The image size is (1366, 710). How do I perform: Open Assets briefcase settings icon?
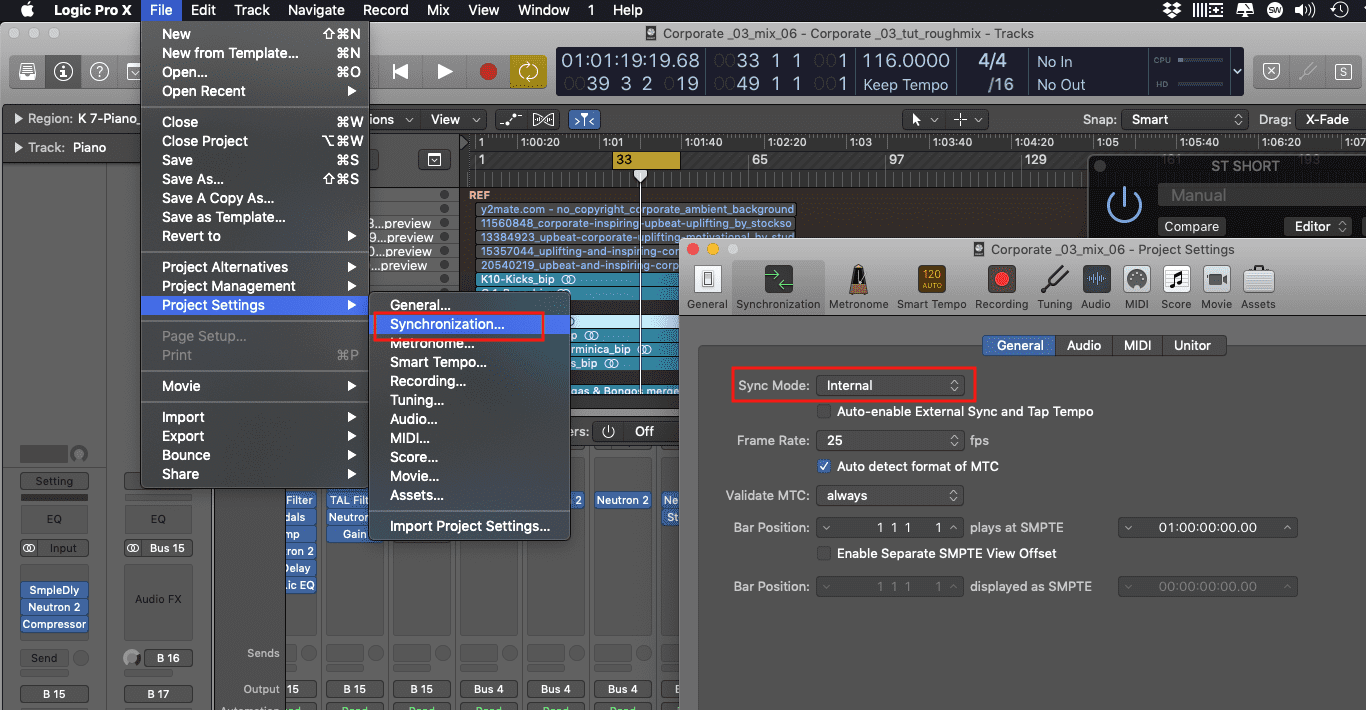click(1258, 286)
